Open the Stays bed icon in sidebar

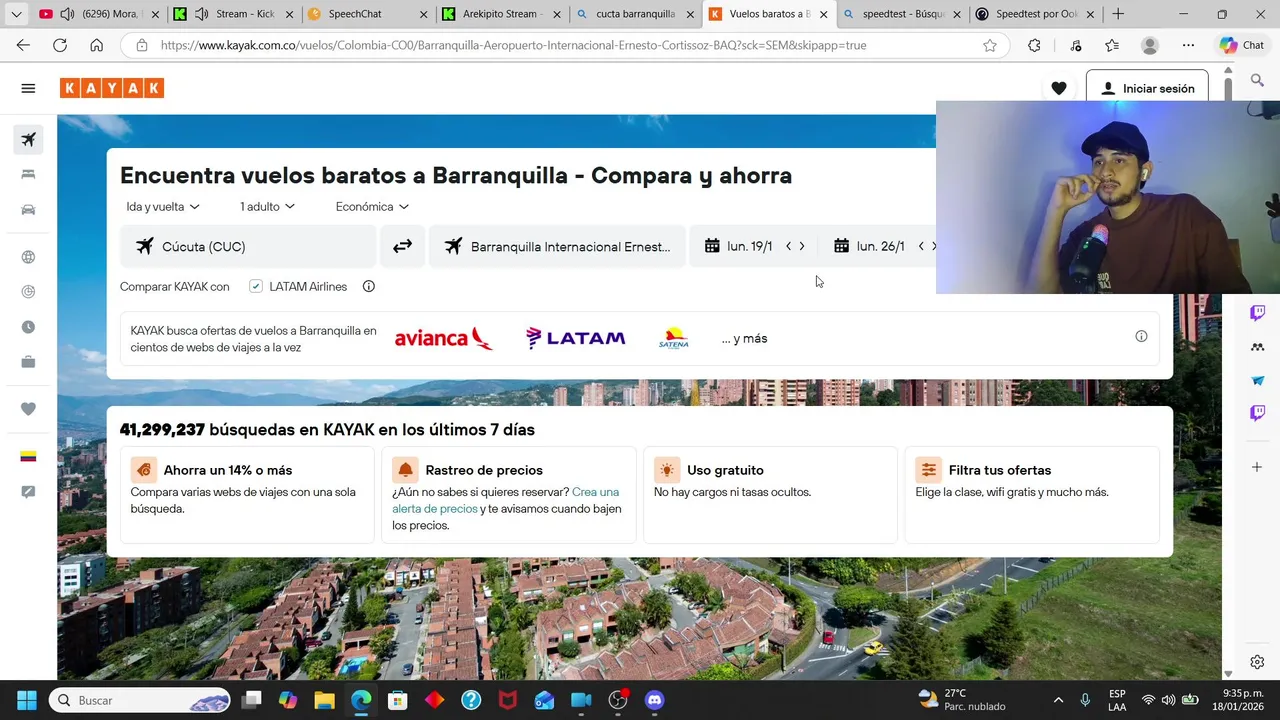pyautogui.click(x=28, y=174)
